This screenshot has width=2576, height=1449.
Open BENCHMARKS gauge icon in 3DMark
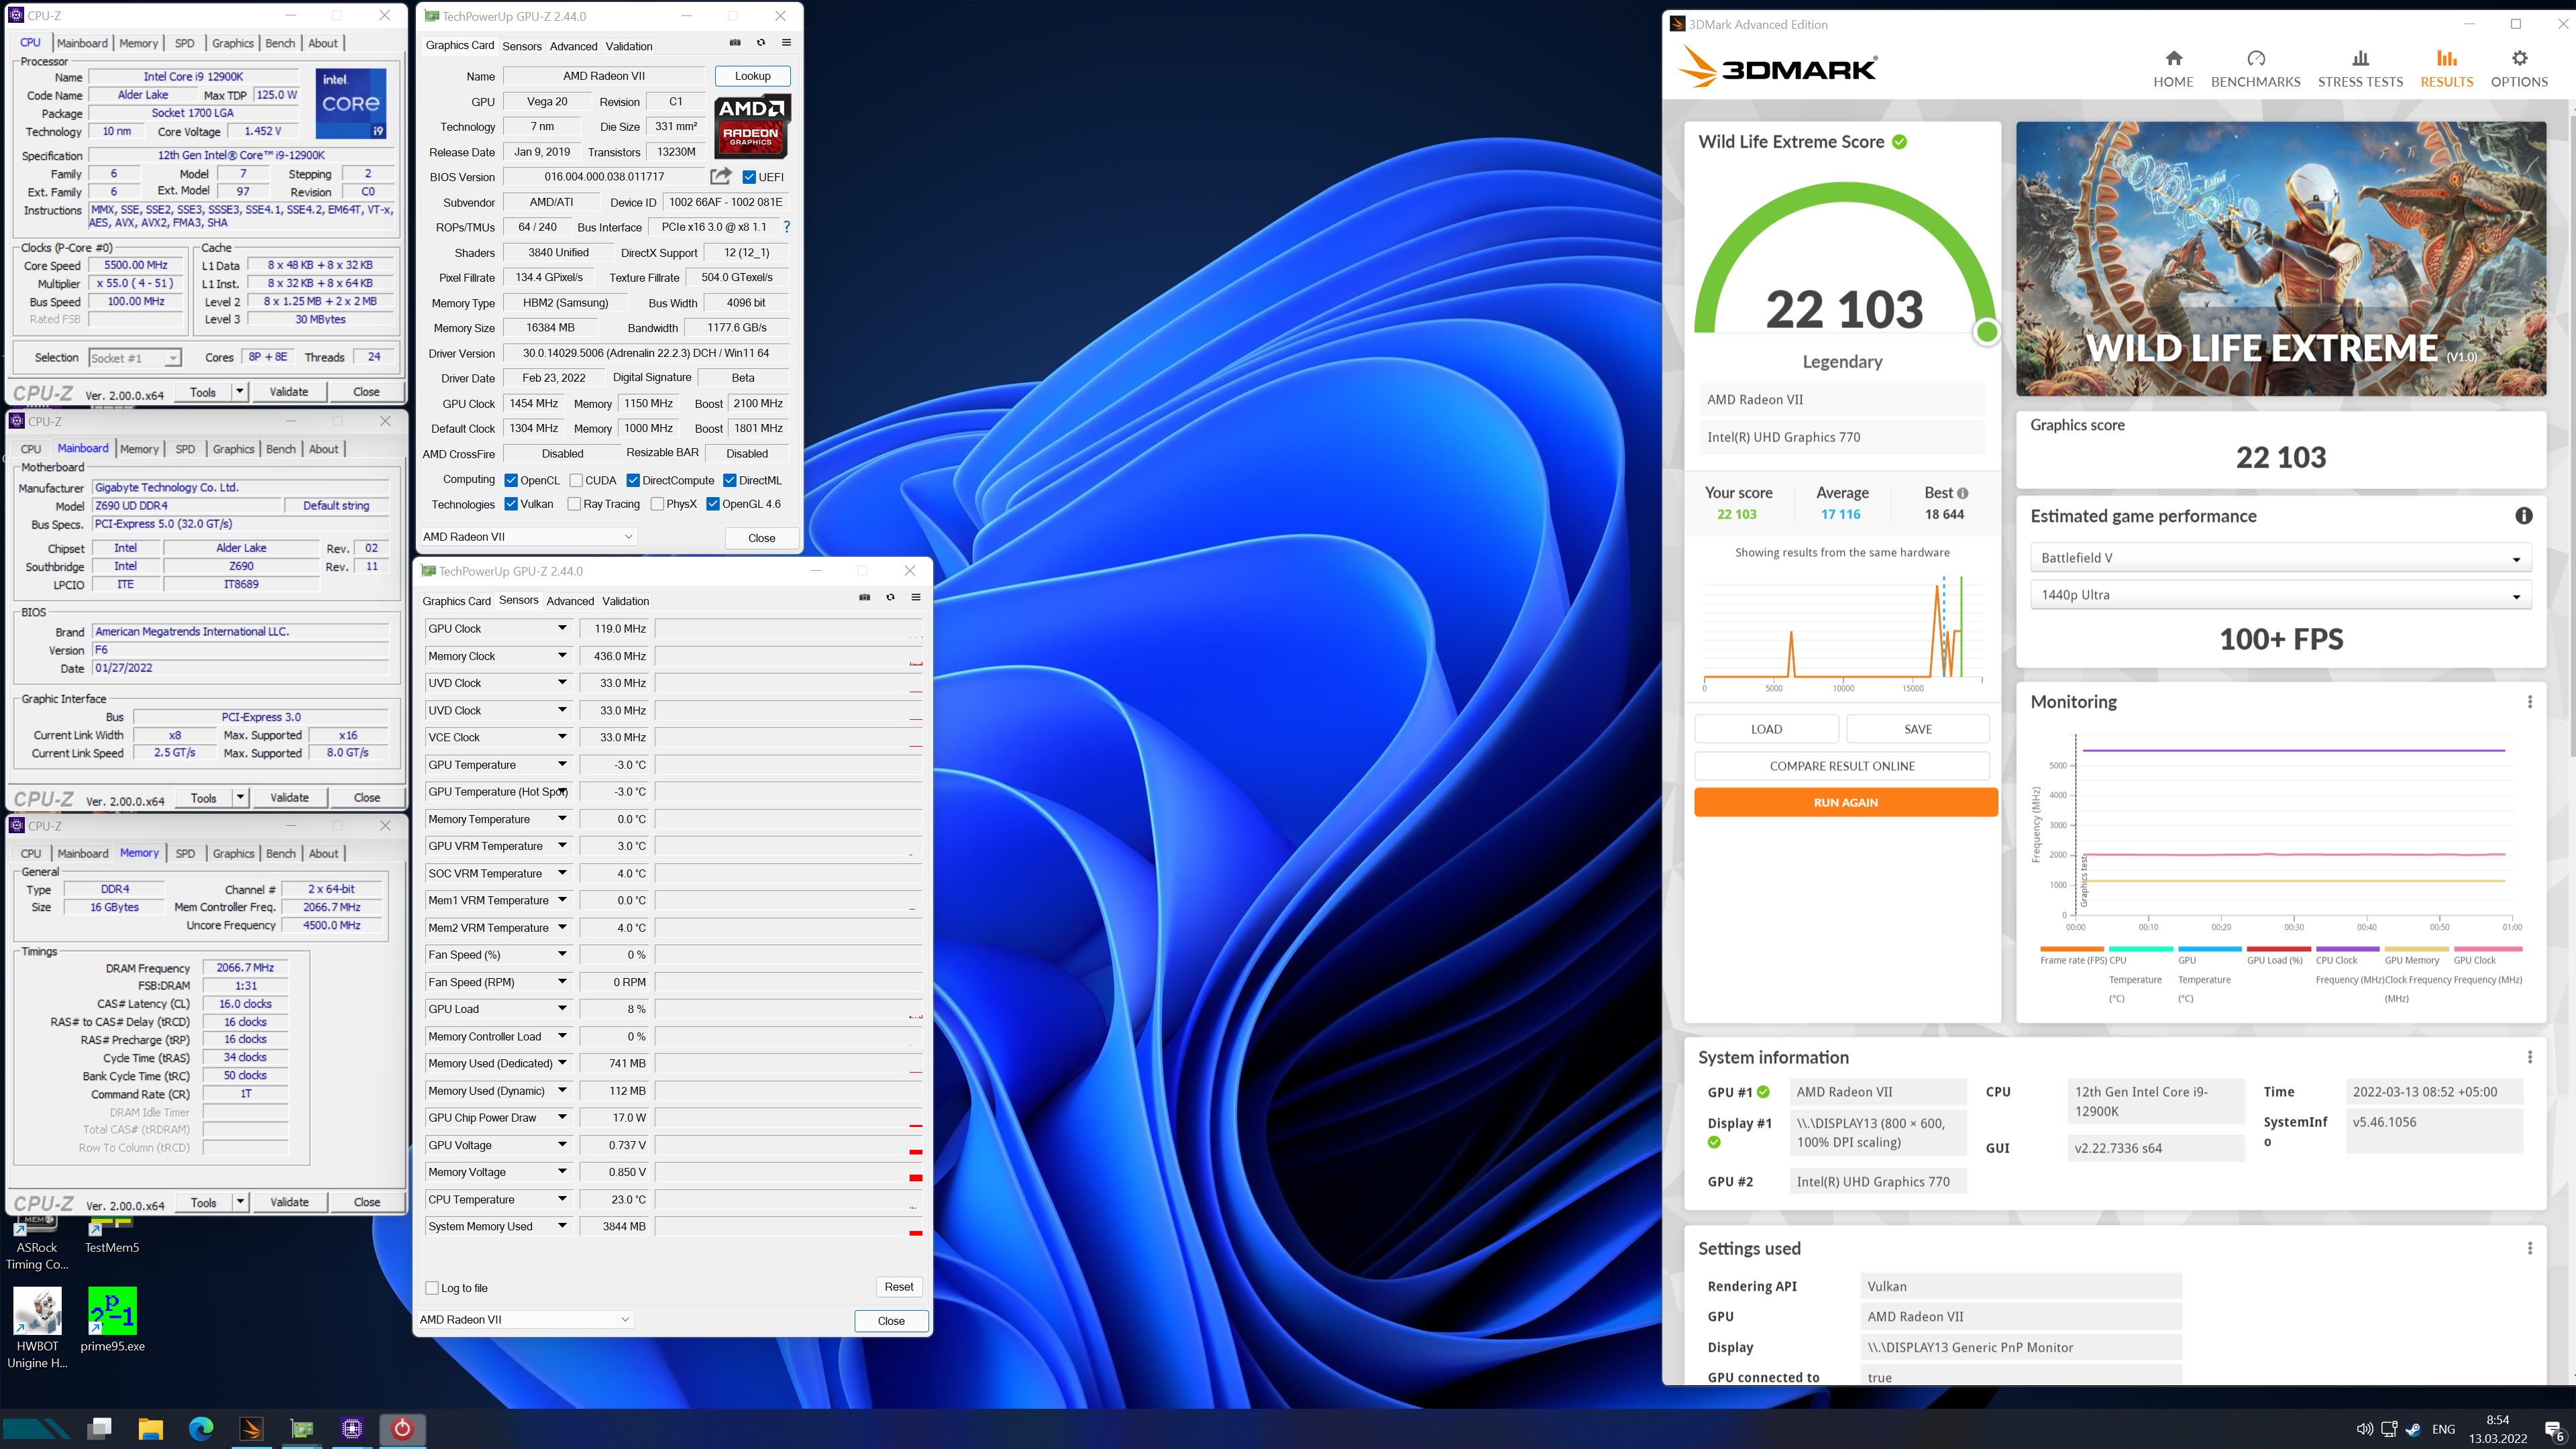tap(2255, 58)
